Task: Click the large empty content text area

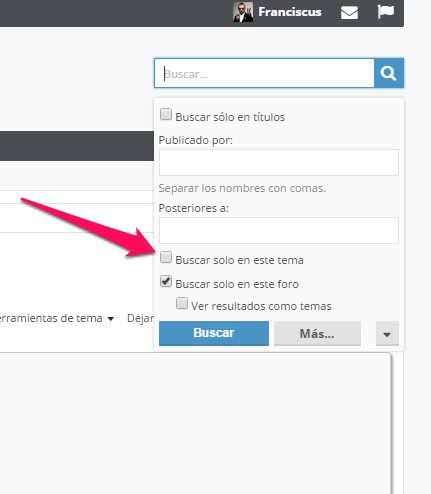Action: point(195,423)
